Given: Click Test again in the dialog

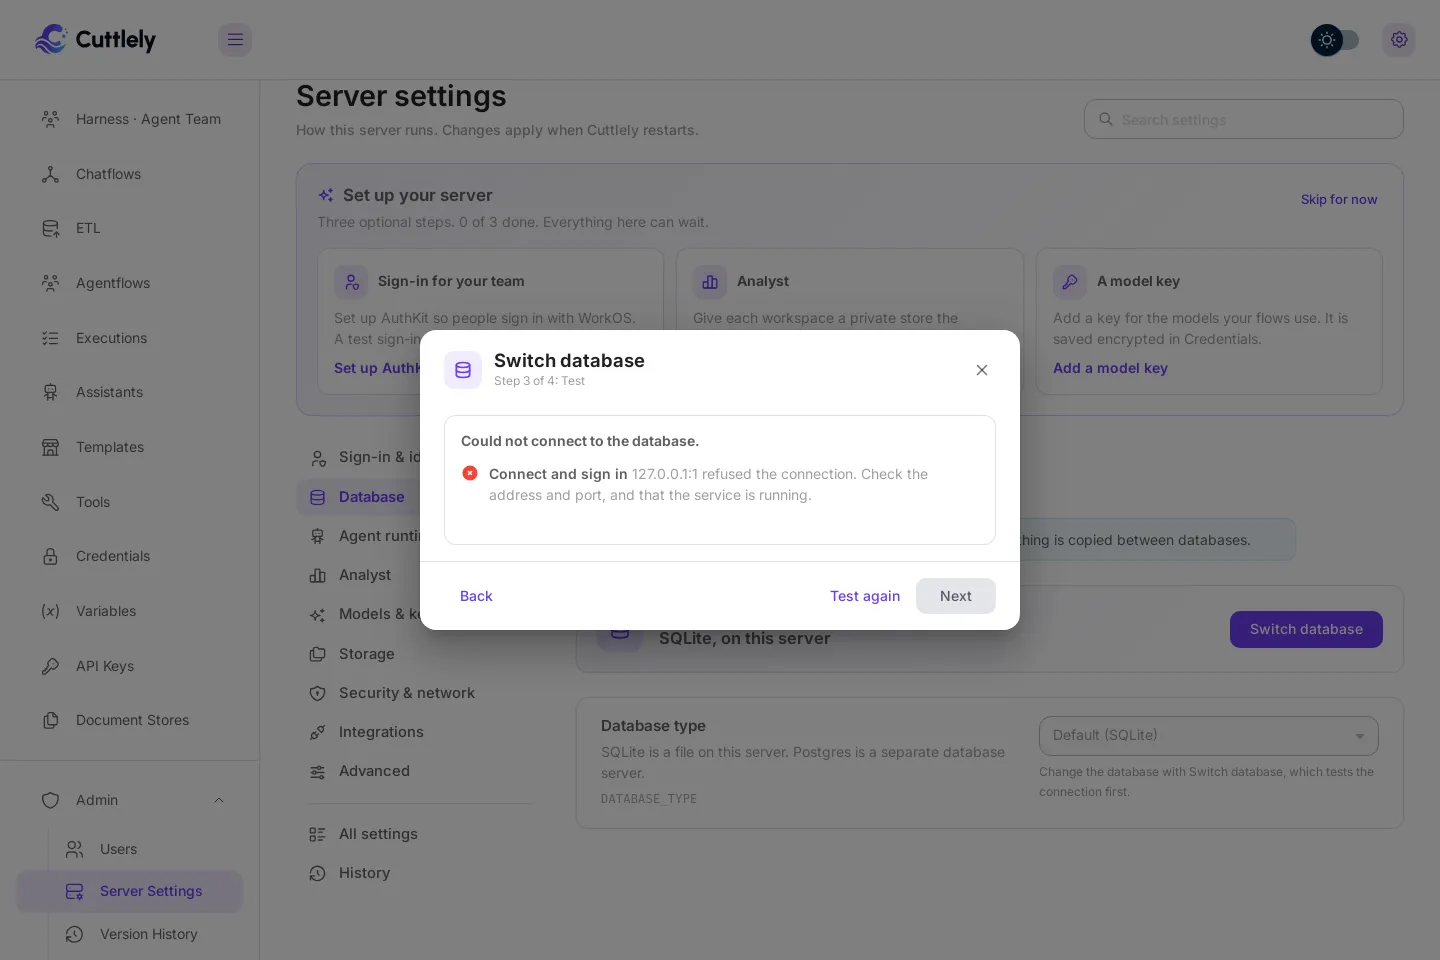Looking at the screenshot, I should point(865,596).
